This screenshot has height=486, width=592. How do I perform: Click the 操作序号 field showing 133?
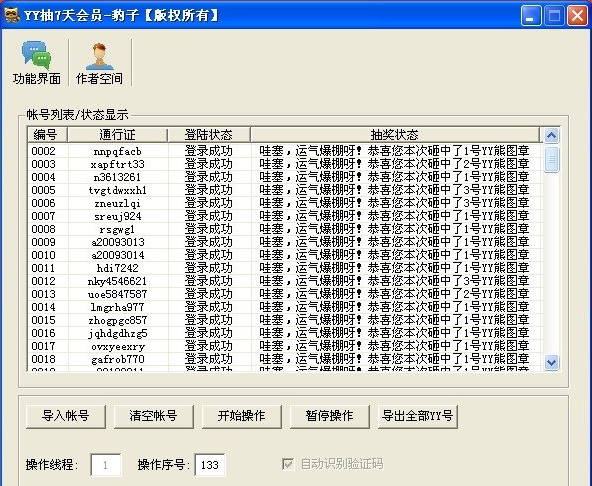[210, 465]
